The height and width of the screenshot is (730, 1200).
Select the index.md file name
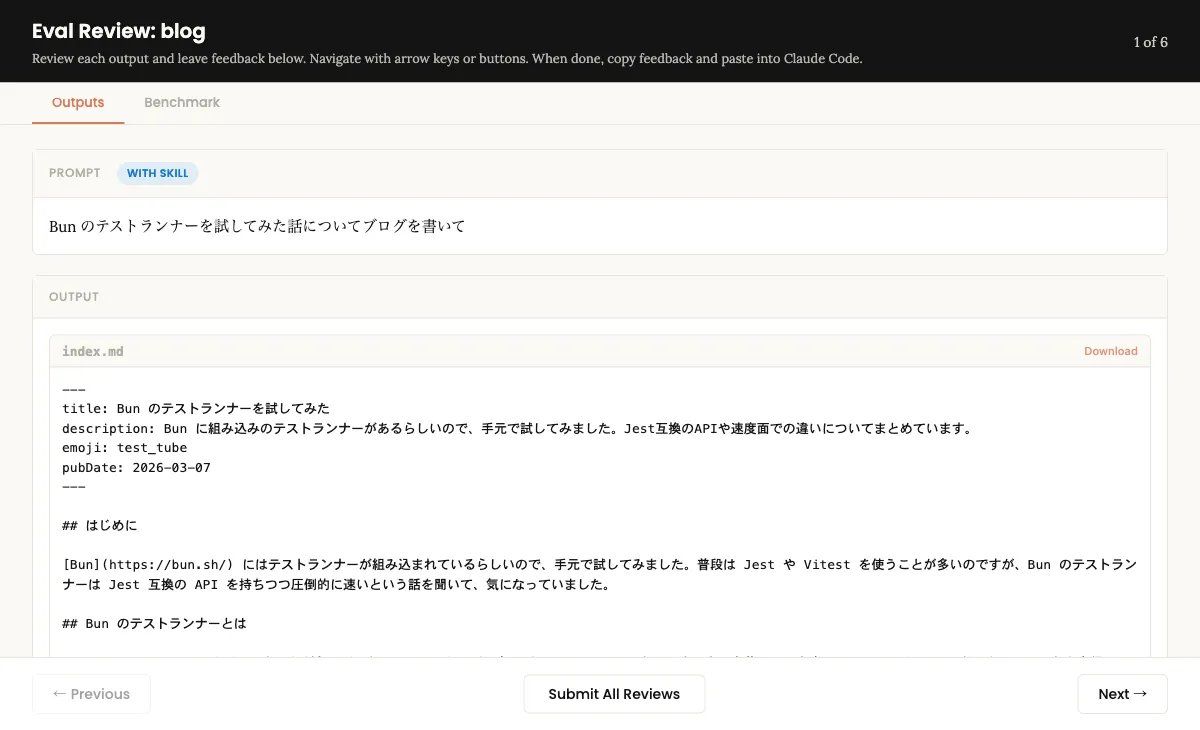[x=93, y=351]
